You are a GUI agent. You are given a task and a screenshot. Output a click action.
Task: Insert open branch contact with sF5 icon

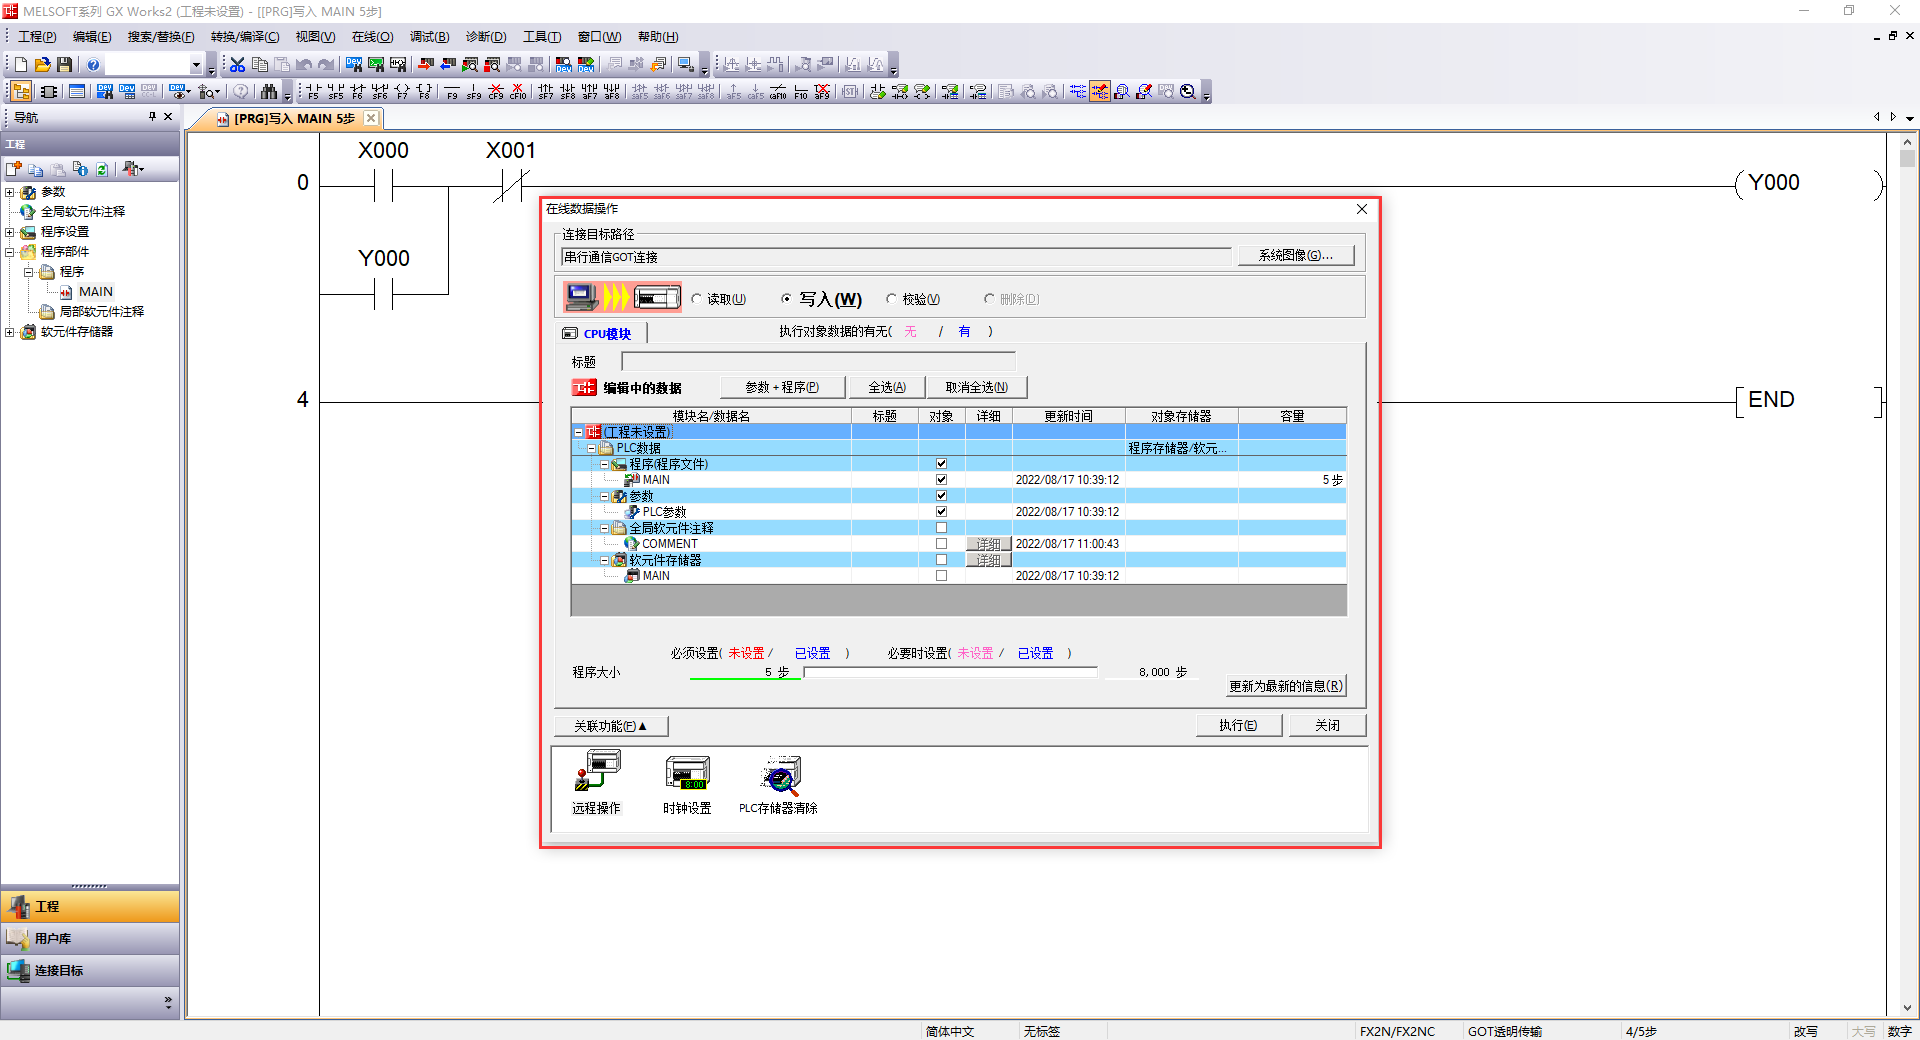pos(336,92)
